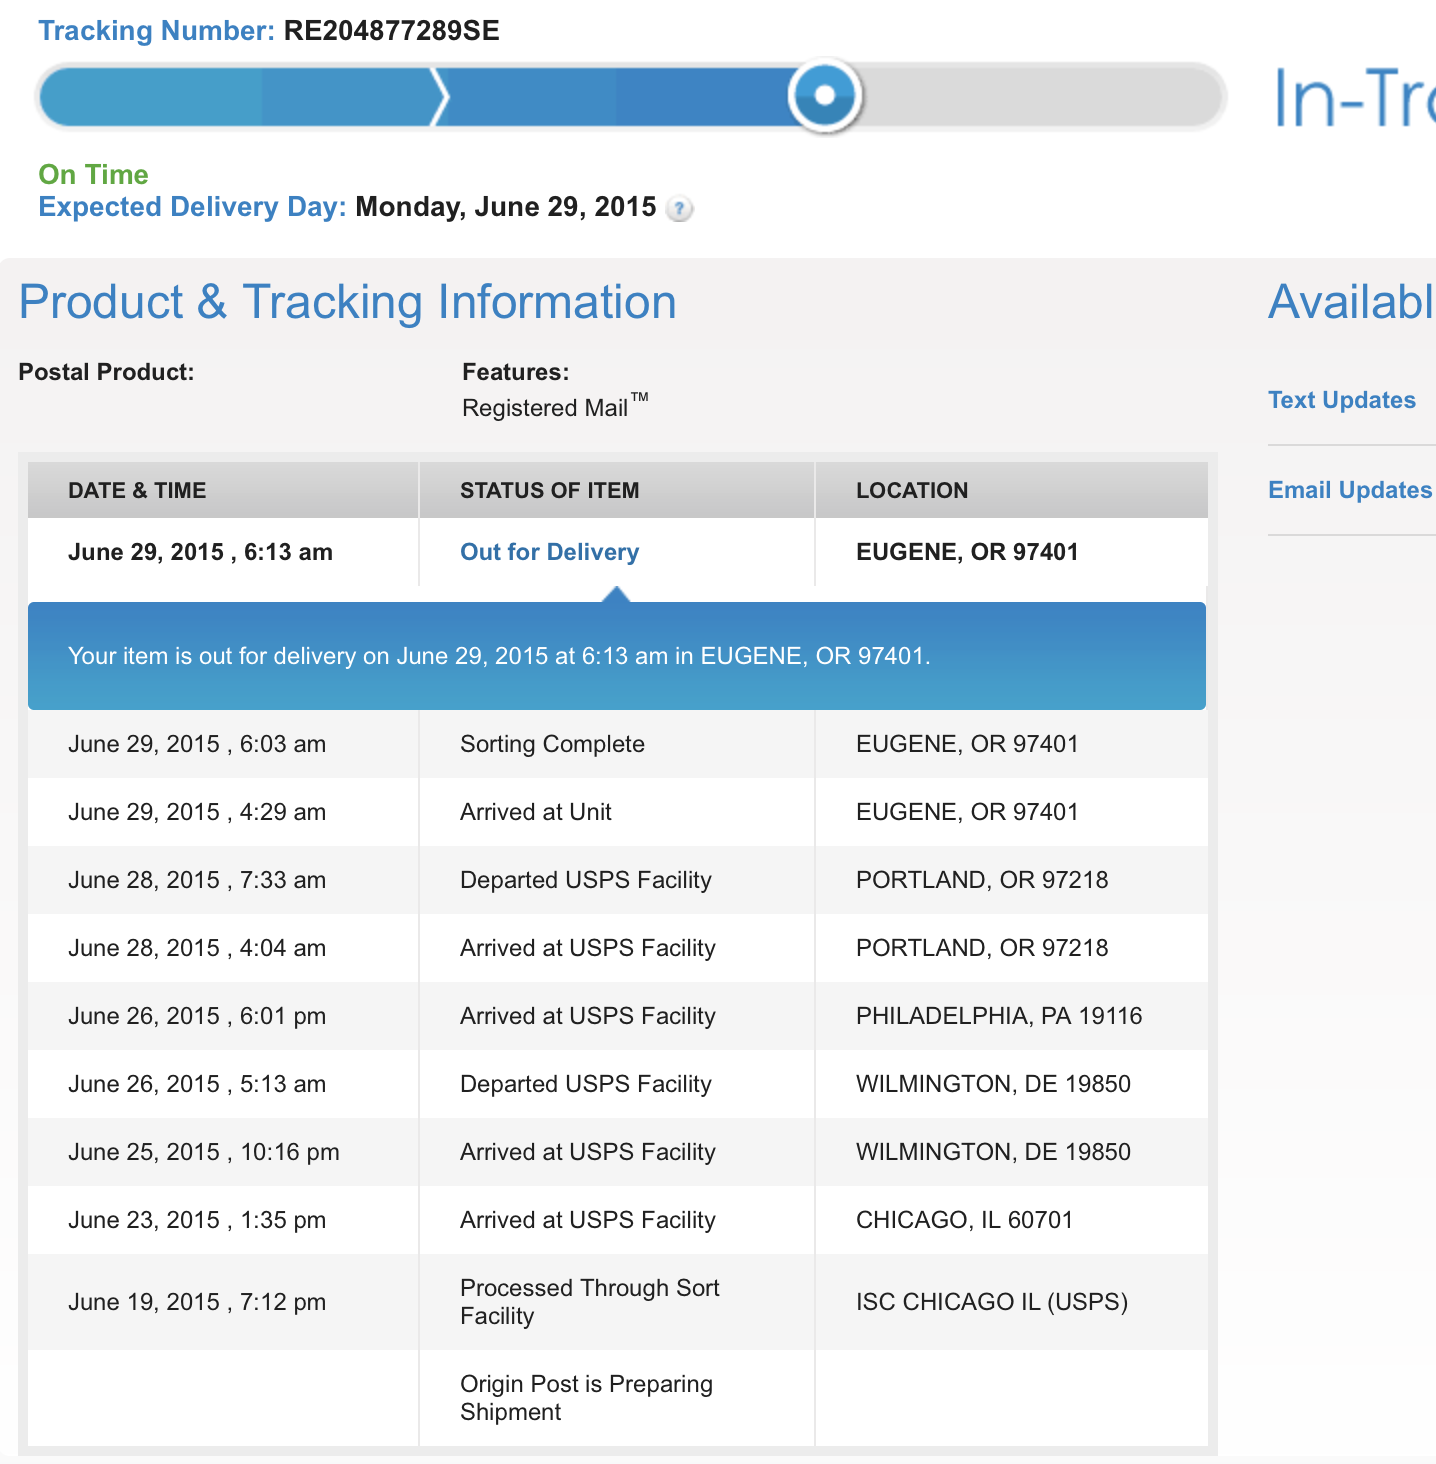Click the chevron arrow in progress bar
The image size is (1436, 1464).
pos(439,97)
